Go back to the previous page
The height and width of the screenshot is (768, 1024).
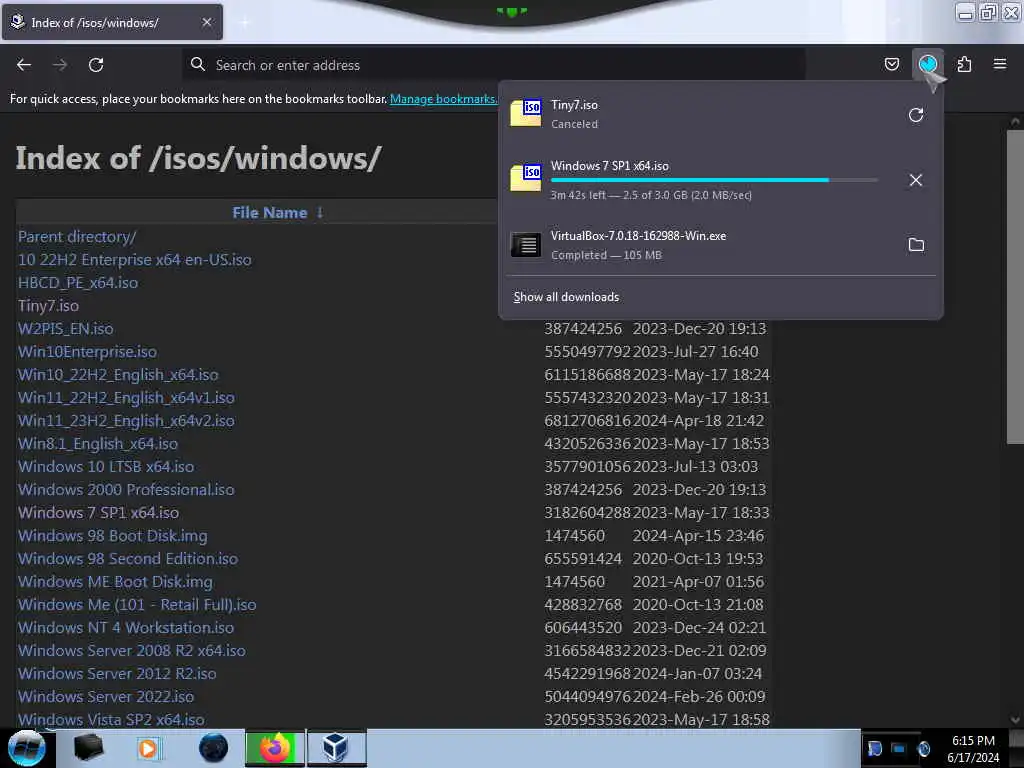pyautogui.click(x=24, y=65)
